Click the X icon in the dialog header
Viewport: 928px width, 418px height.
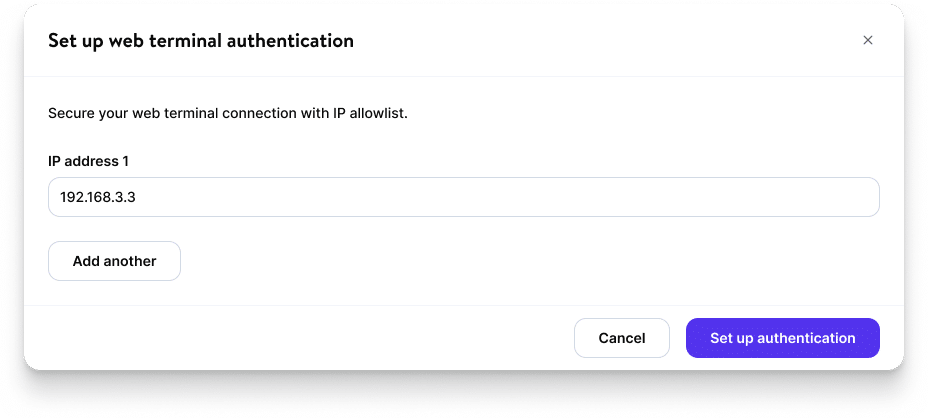click(867, 41)
